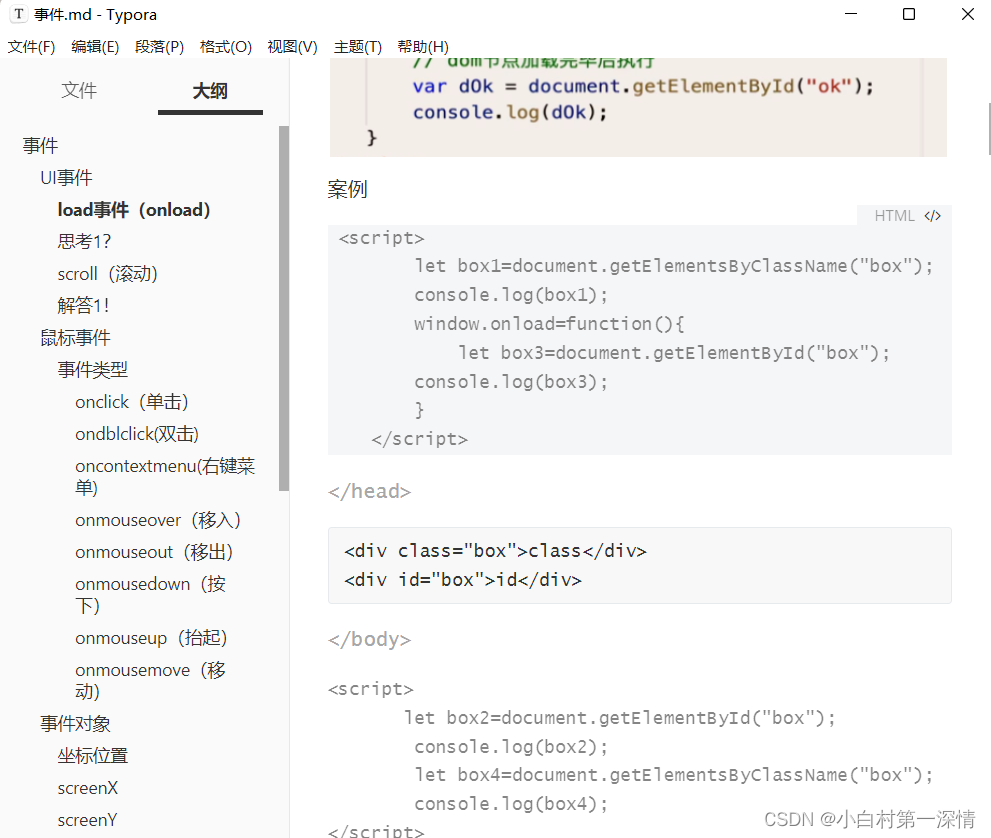
Task: Click the </body> text in document
Action: click(x=370, y=639)
